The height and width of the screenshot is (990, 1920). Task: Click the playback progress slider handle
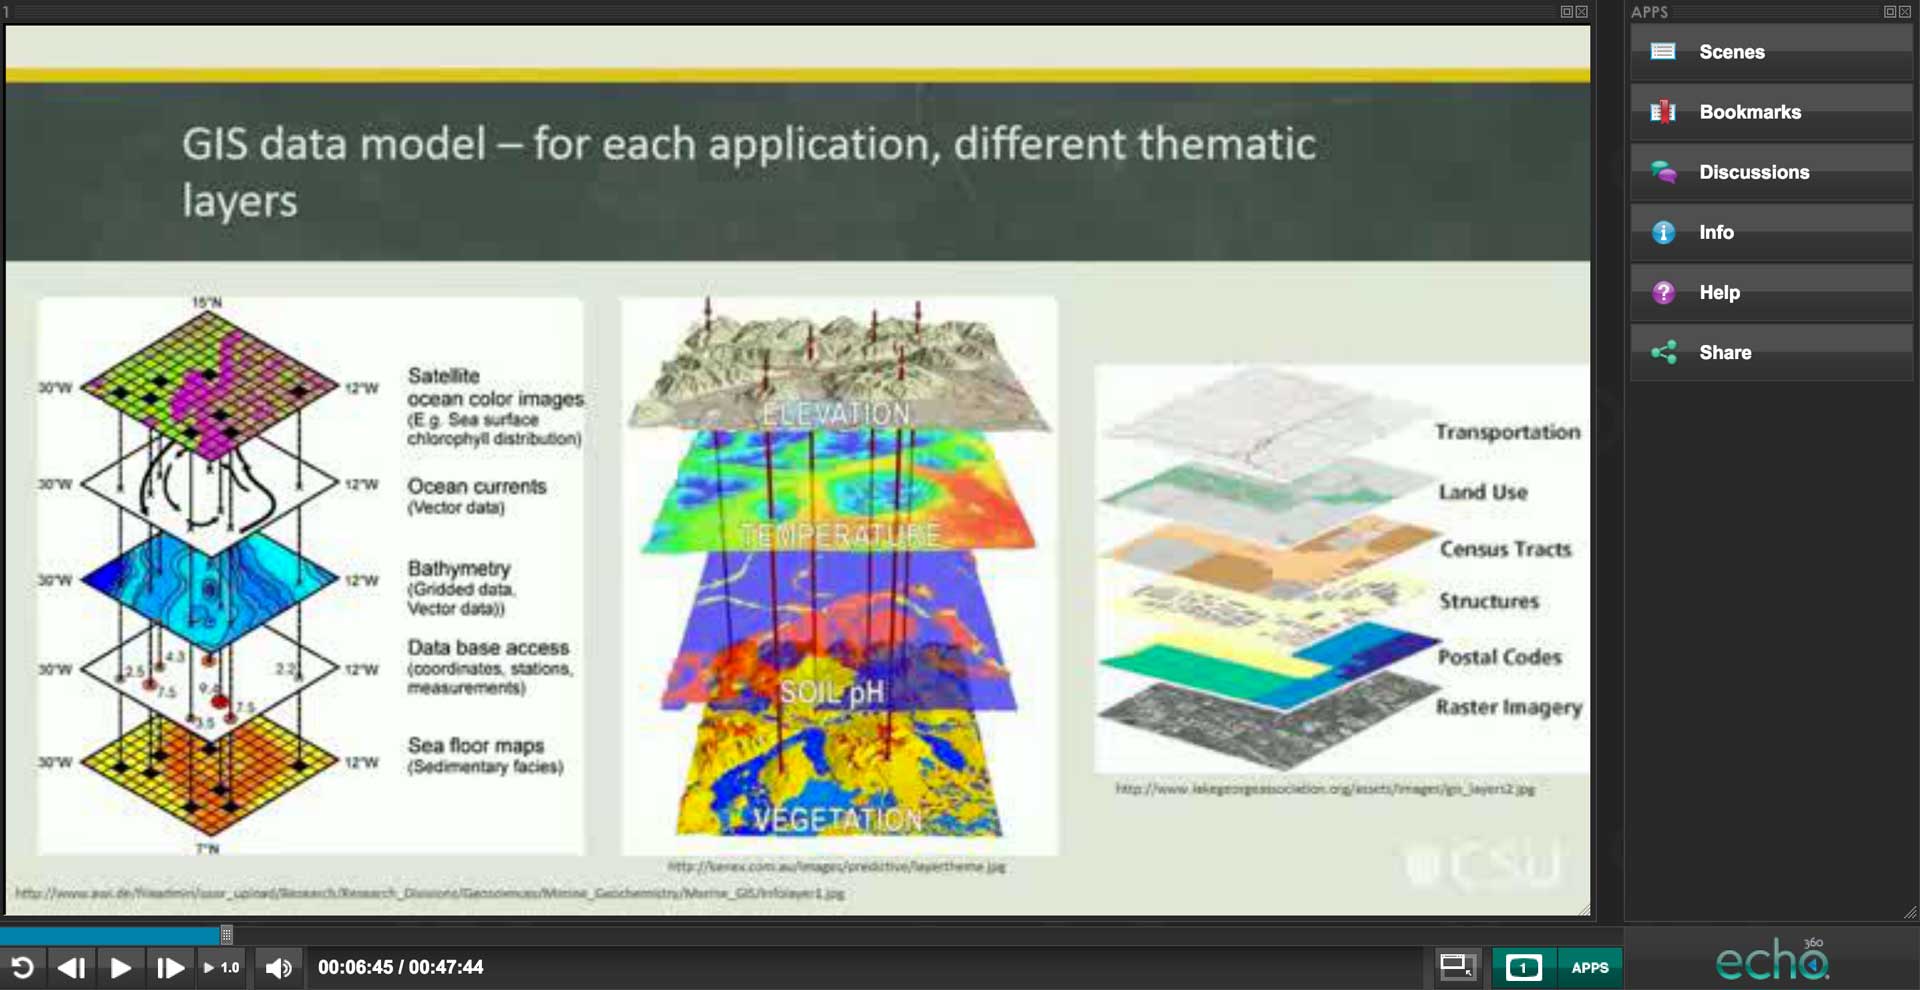click(x=227, y=934)
